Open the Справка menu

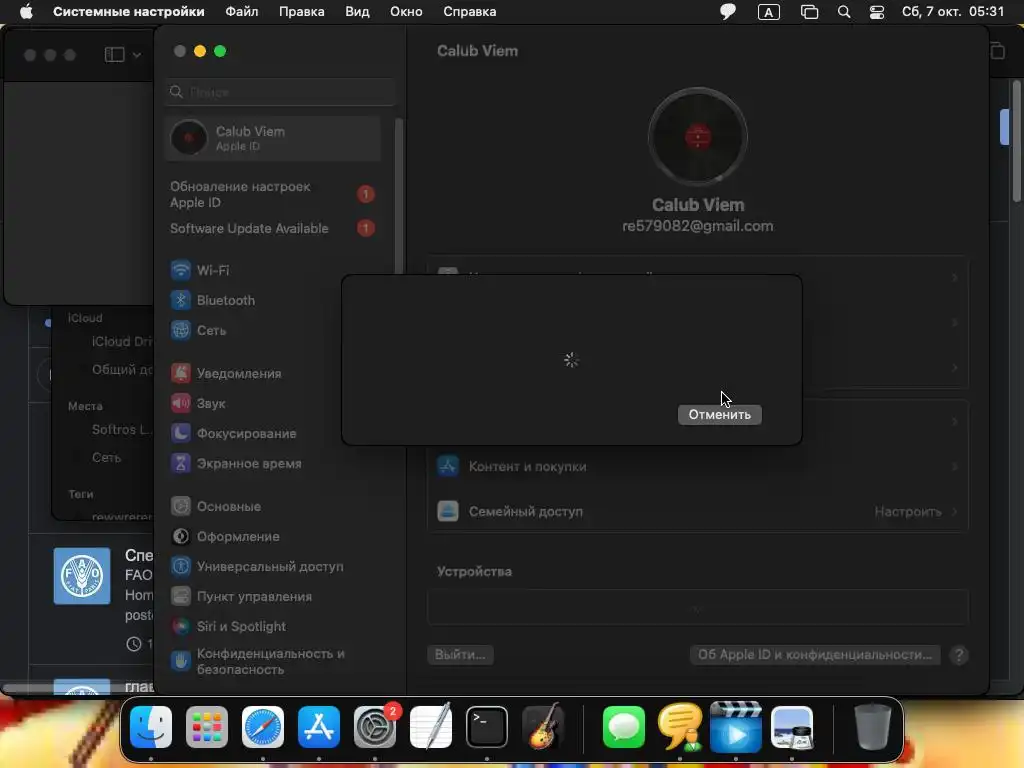click(470, 12)
